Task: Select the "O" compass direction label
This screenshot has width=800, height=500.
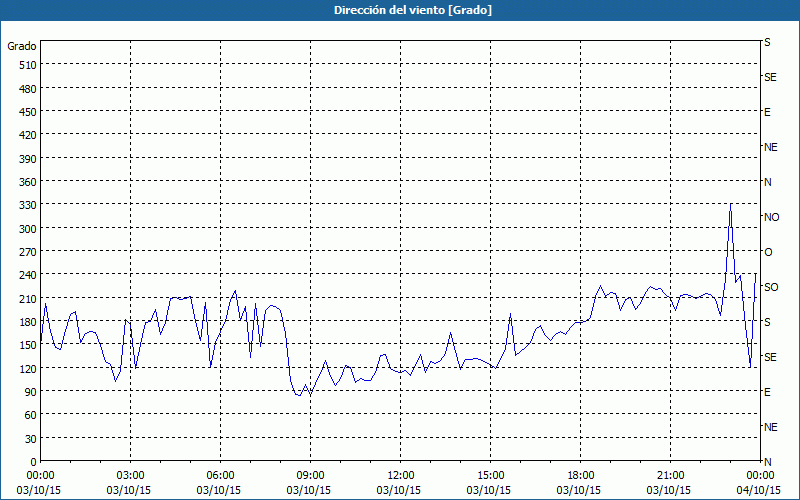Action: (x=768, y=253)
